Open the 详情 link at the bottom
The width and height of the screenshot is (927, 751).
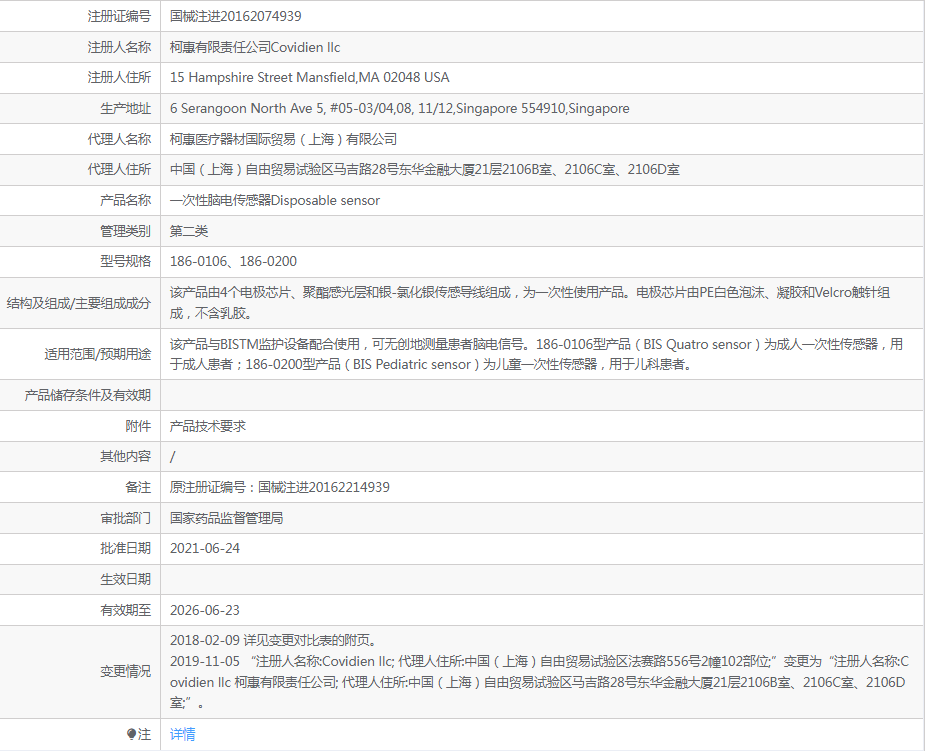[x=182, y=734]
